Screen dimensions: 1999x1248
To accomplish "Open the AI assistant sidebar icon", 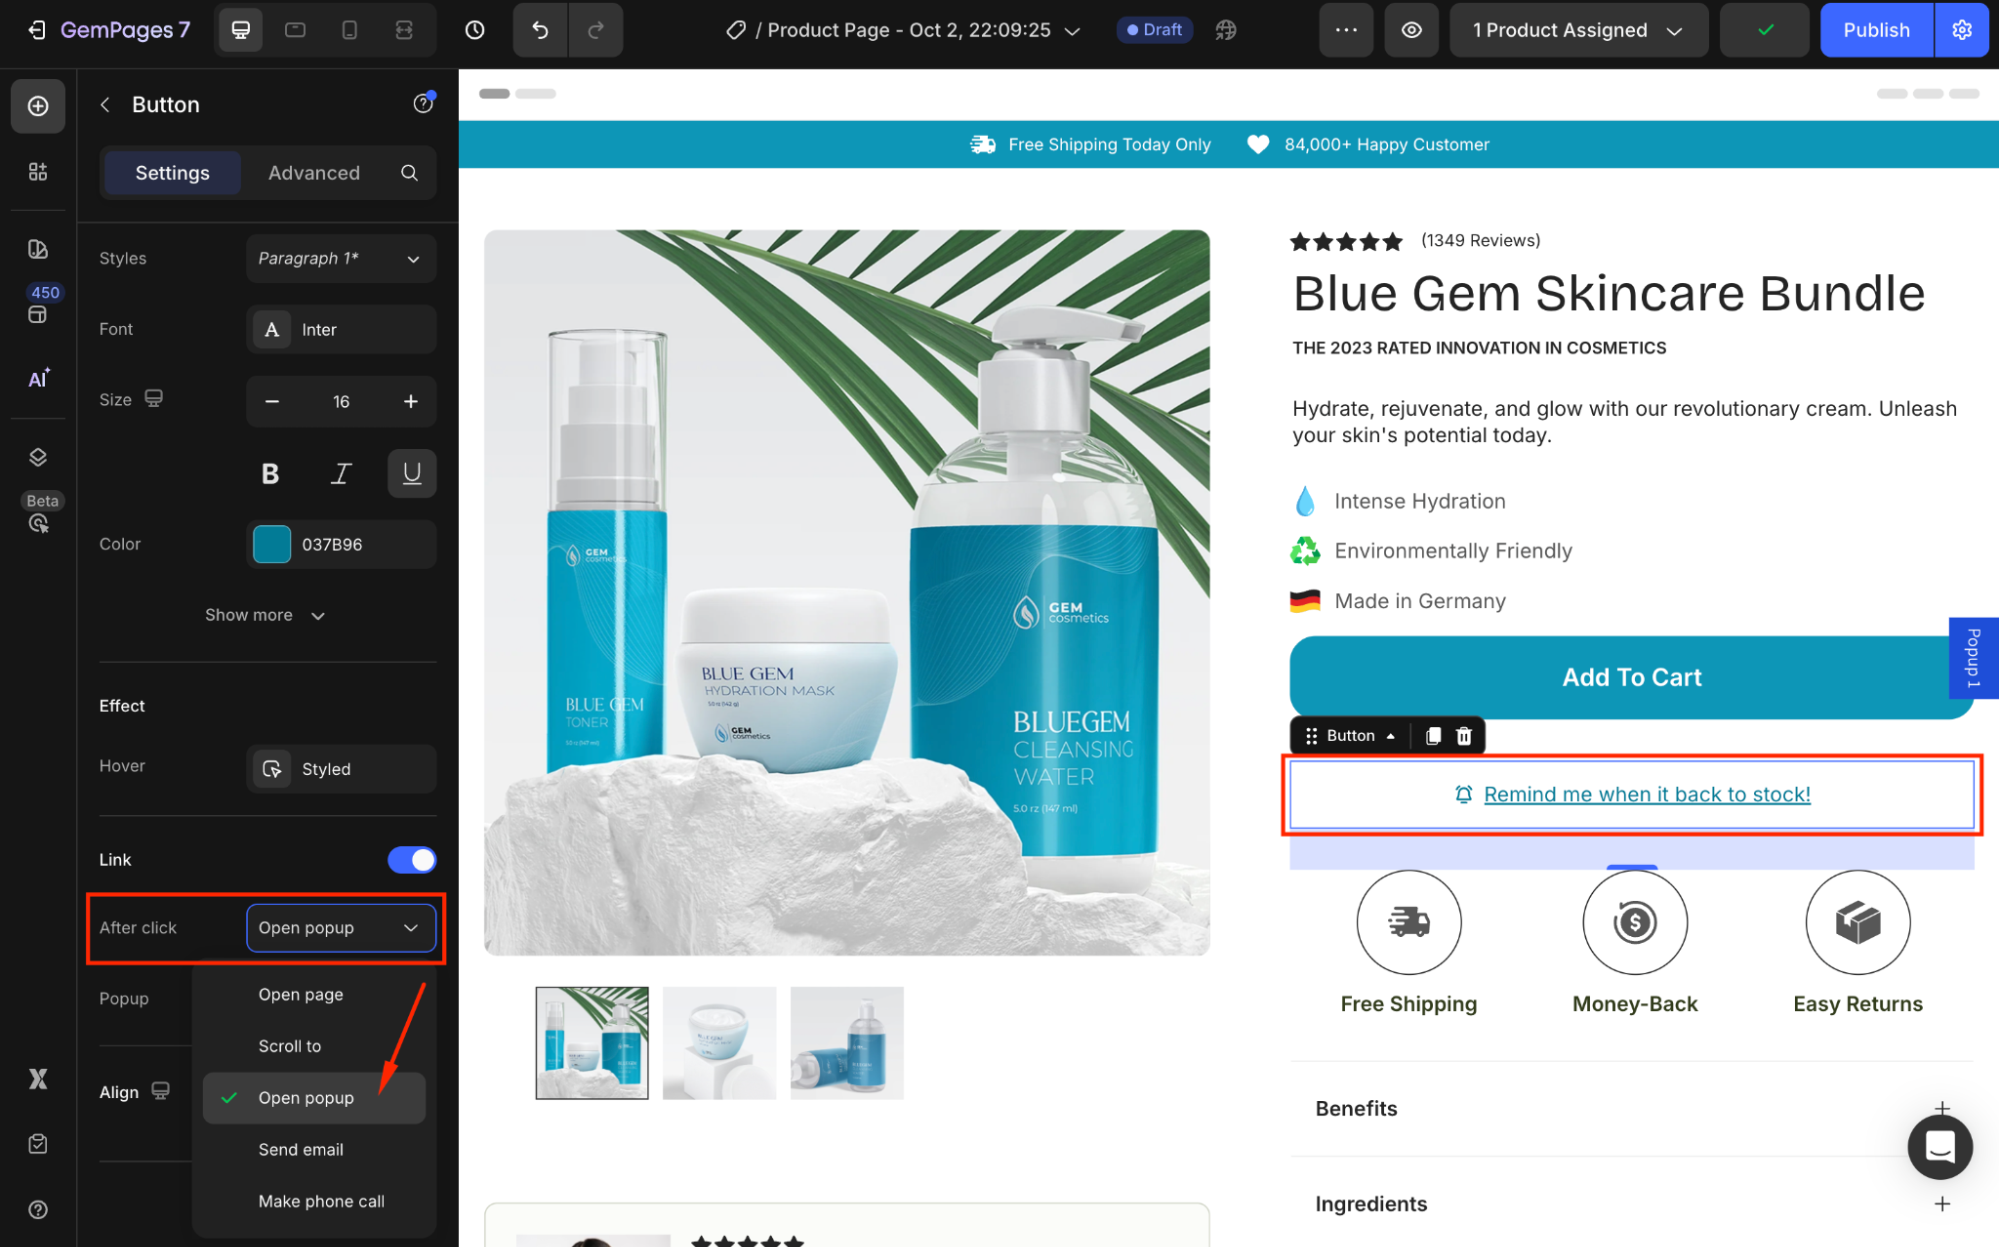I will 38,379.
